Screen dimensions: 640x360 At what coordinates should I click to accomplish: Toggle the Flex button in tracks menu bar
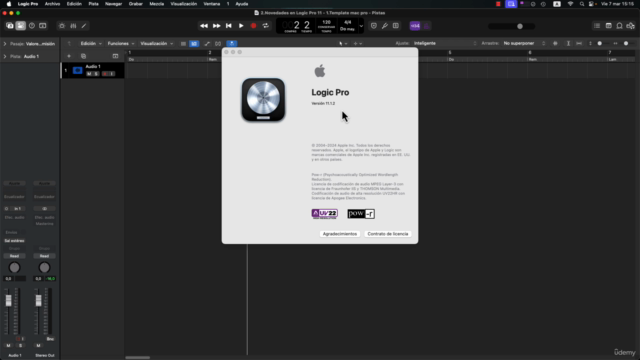coord(218,43)
